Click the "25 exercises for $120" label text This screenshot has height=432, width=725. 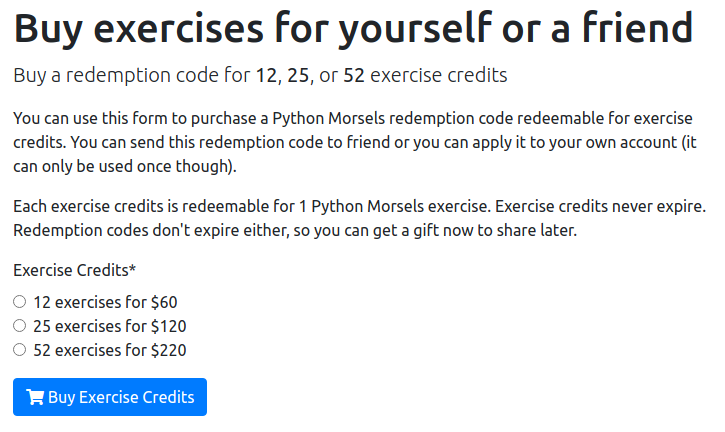(110, 325)
